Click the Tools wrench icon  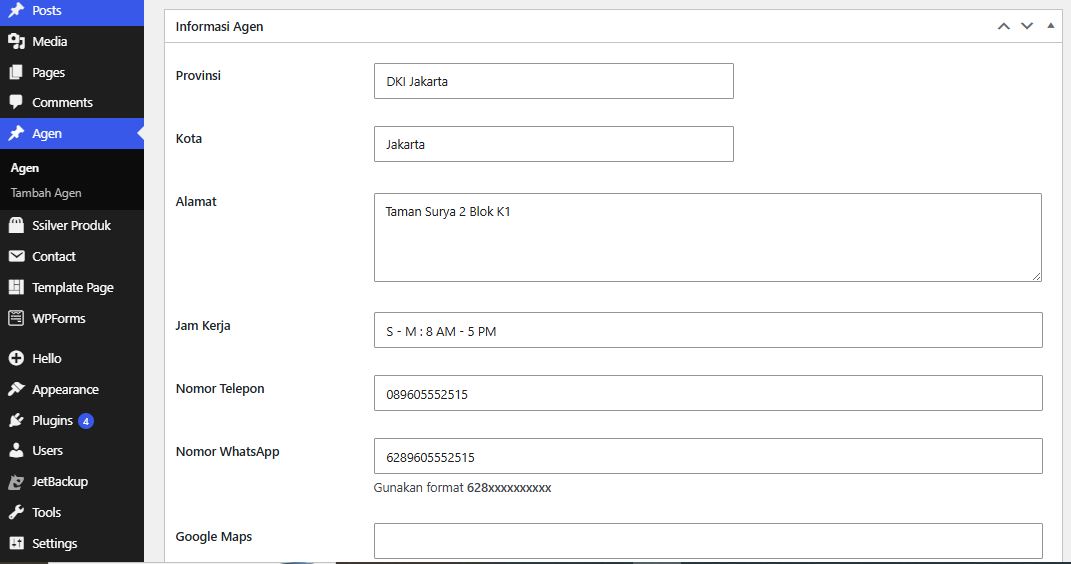click(x=16, y=512)
